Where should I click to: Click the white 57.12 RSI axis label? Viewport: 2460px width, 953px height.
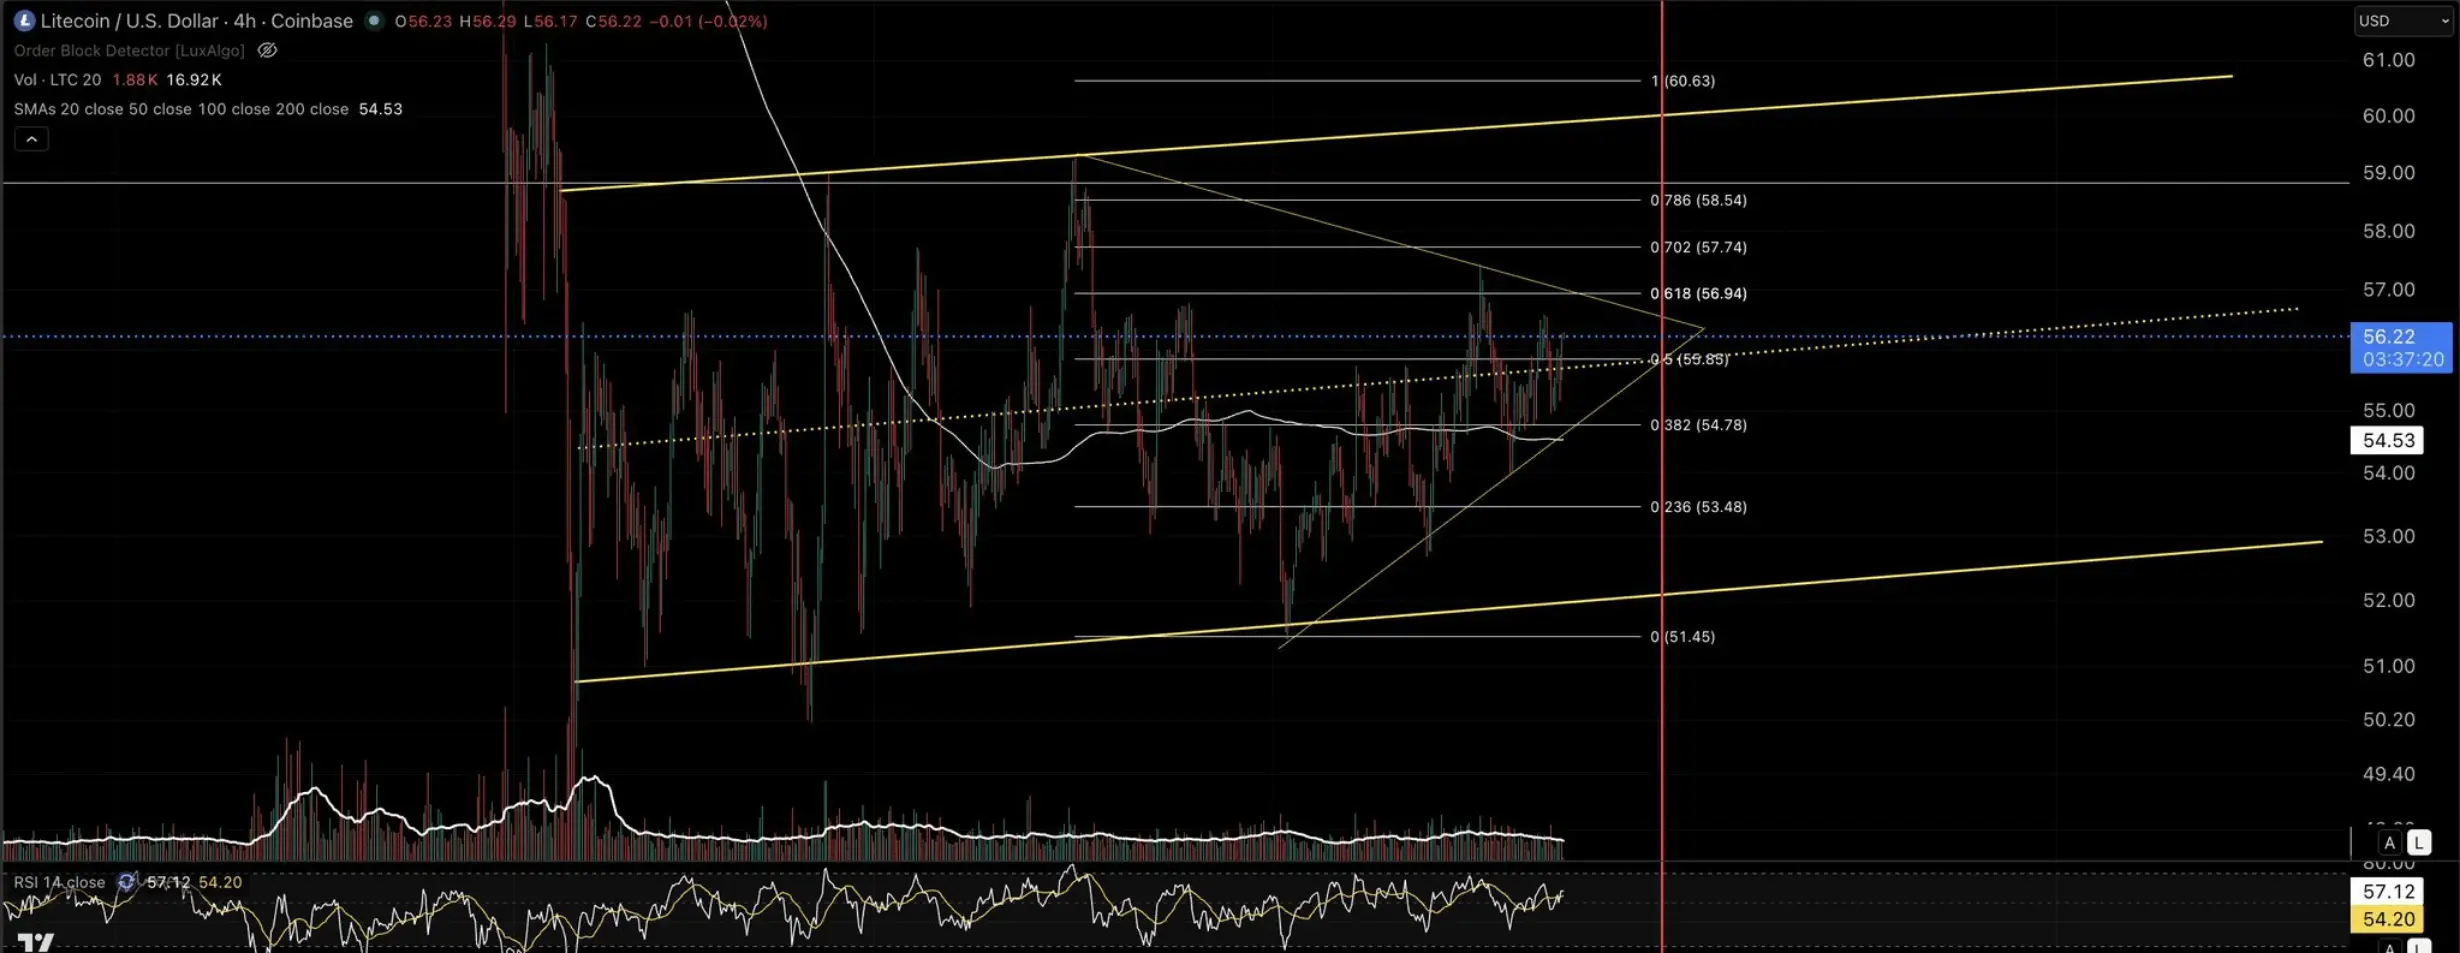pos(2387,891)
